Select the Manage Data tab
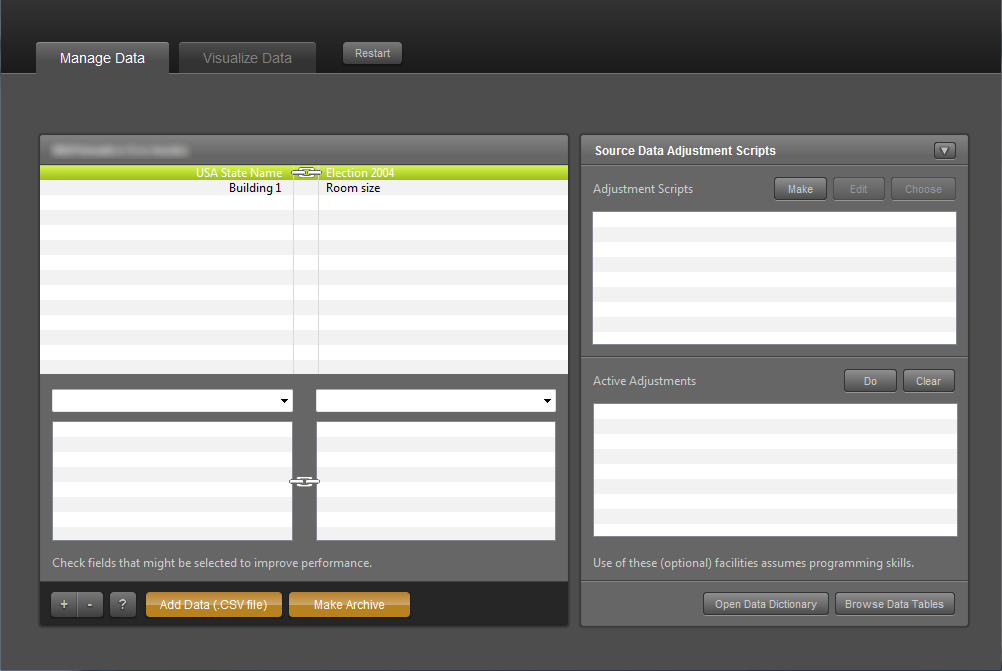This screenshot has height=671, width=1002. [x=102, y=58]
